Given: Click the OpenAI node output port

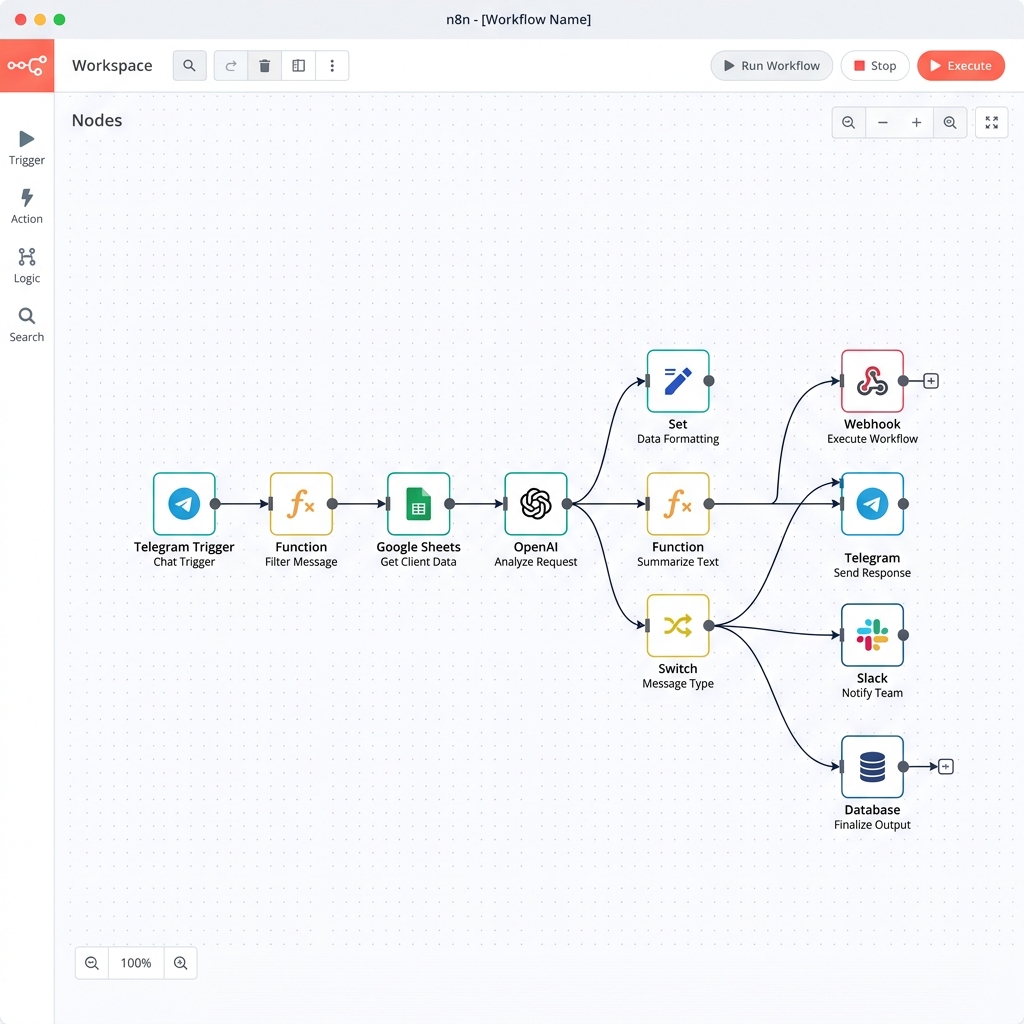Looking at the screenshot, I should 567,504.
